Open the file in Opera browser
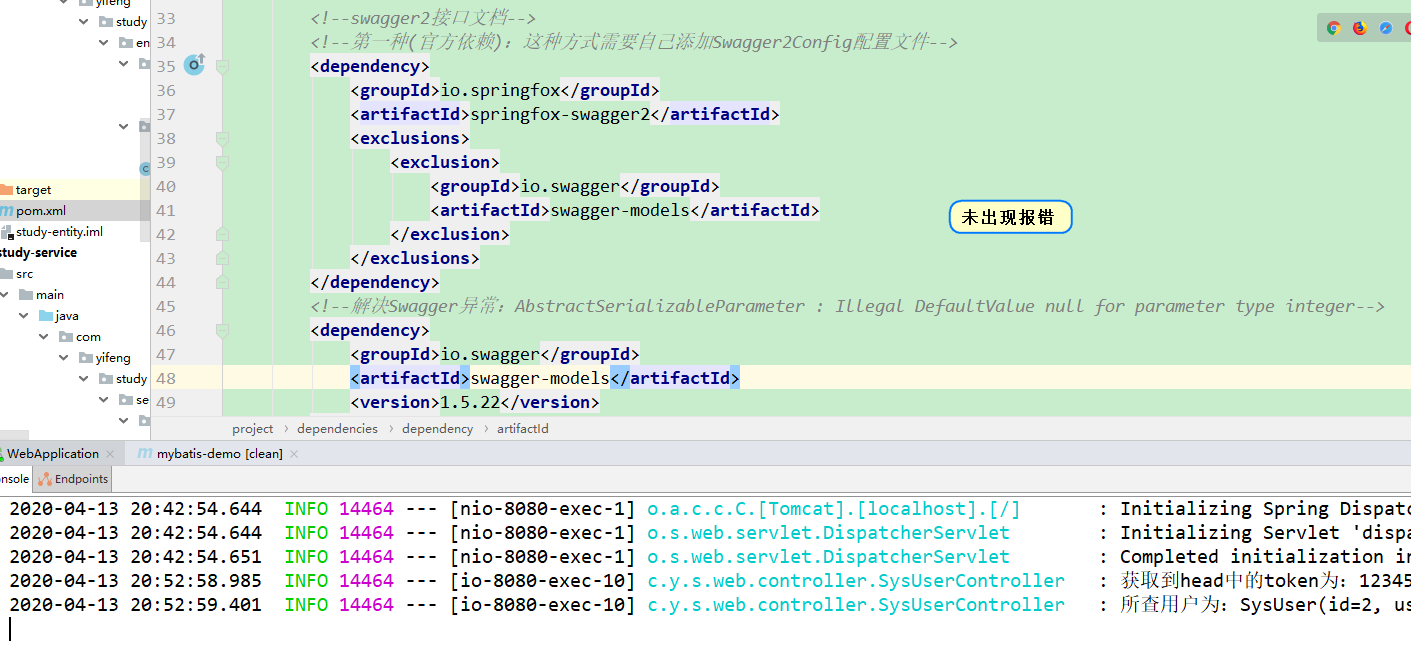 click(x=1407, y=28)
